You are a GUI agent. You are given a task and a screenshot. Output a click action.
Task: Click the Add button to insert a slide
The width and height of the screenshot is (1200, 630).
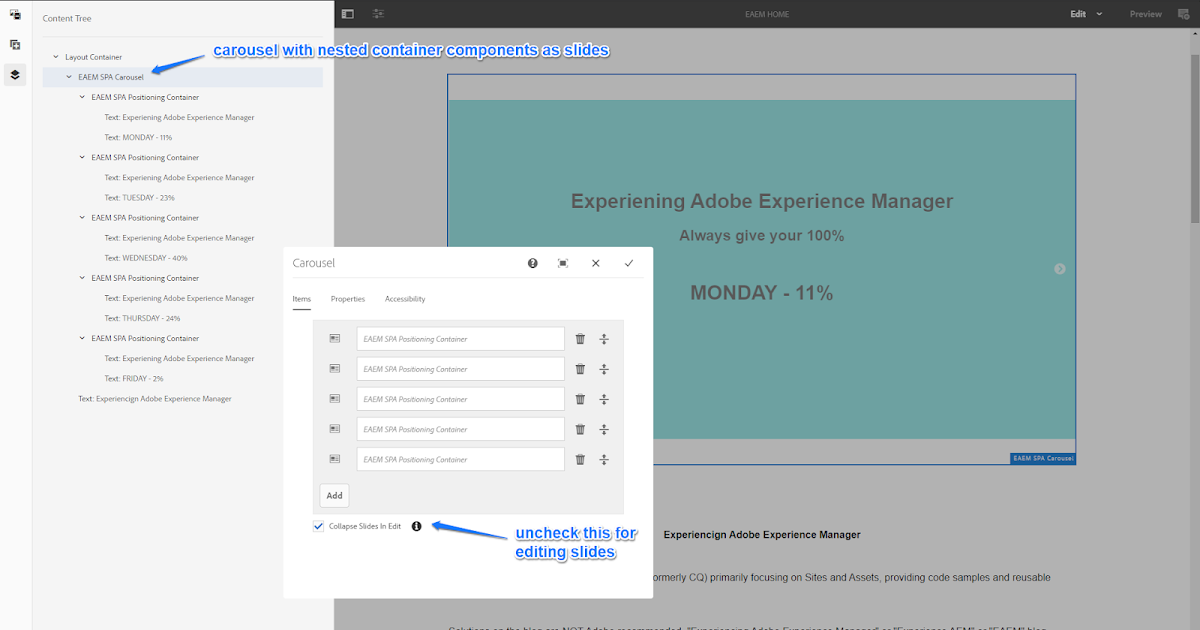coord(334,495)
